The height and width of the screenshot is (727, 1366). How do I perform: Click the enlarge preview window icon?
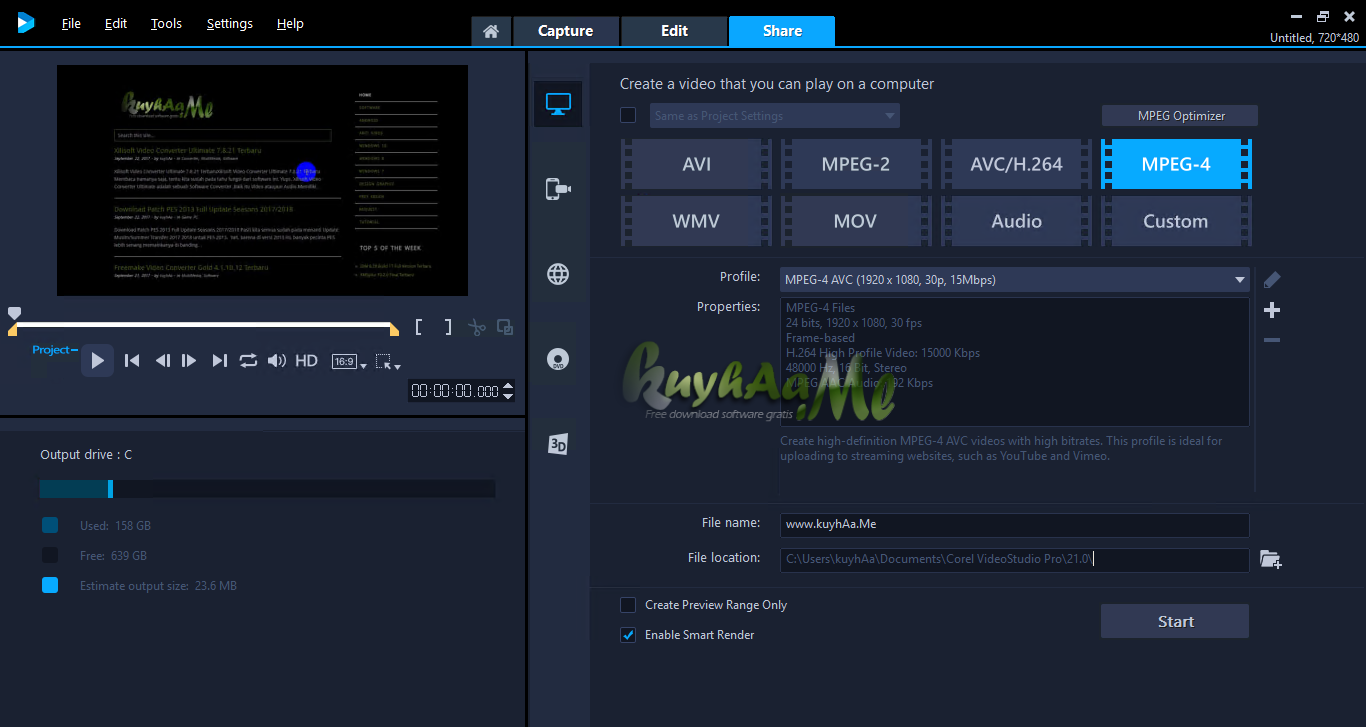(505, 327)
